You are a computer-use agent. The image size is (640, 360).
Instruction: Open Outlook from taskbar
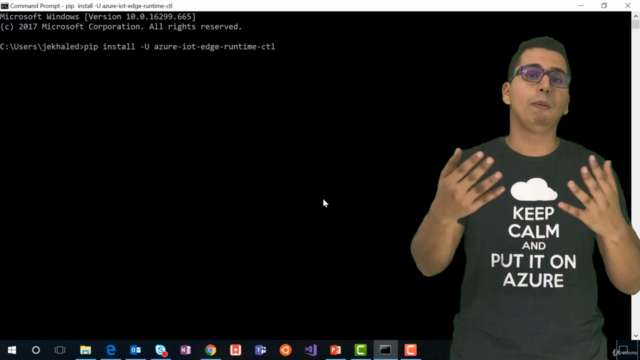coord(136,350)
